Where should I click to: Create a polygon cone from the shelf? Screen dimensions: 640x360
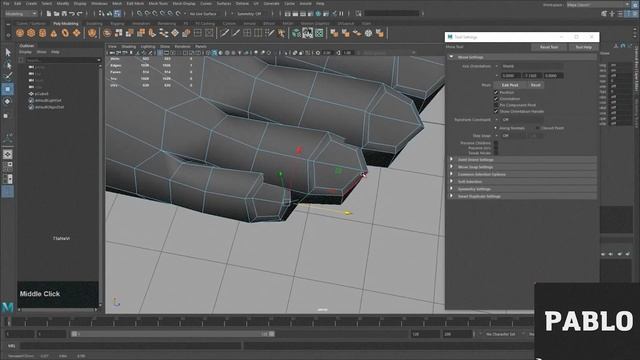[54, 33]
